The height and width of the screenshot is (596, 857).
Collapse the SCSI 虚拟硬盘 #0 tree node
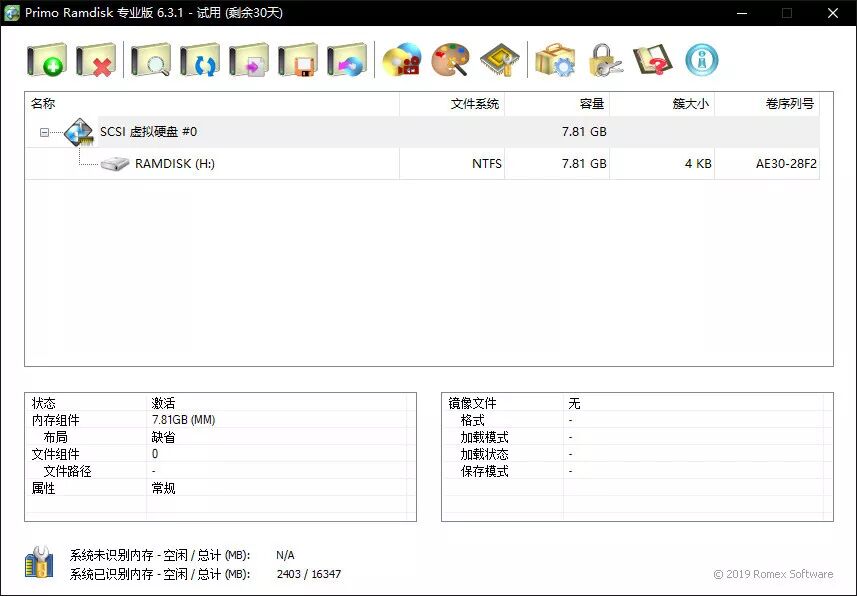click(x=44, y=132)
